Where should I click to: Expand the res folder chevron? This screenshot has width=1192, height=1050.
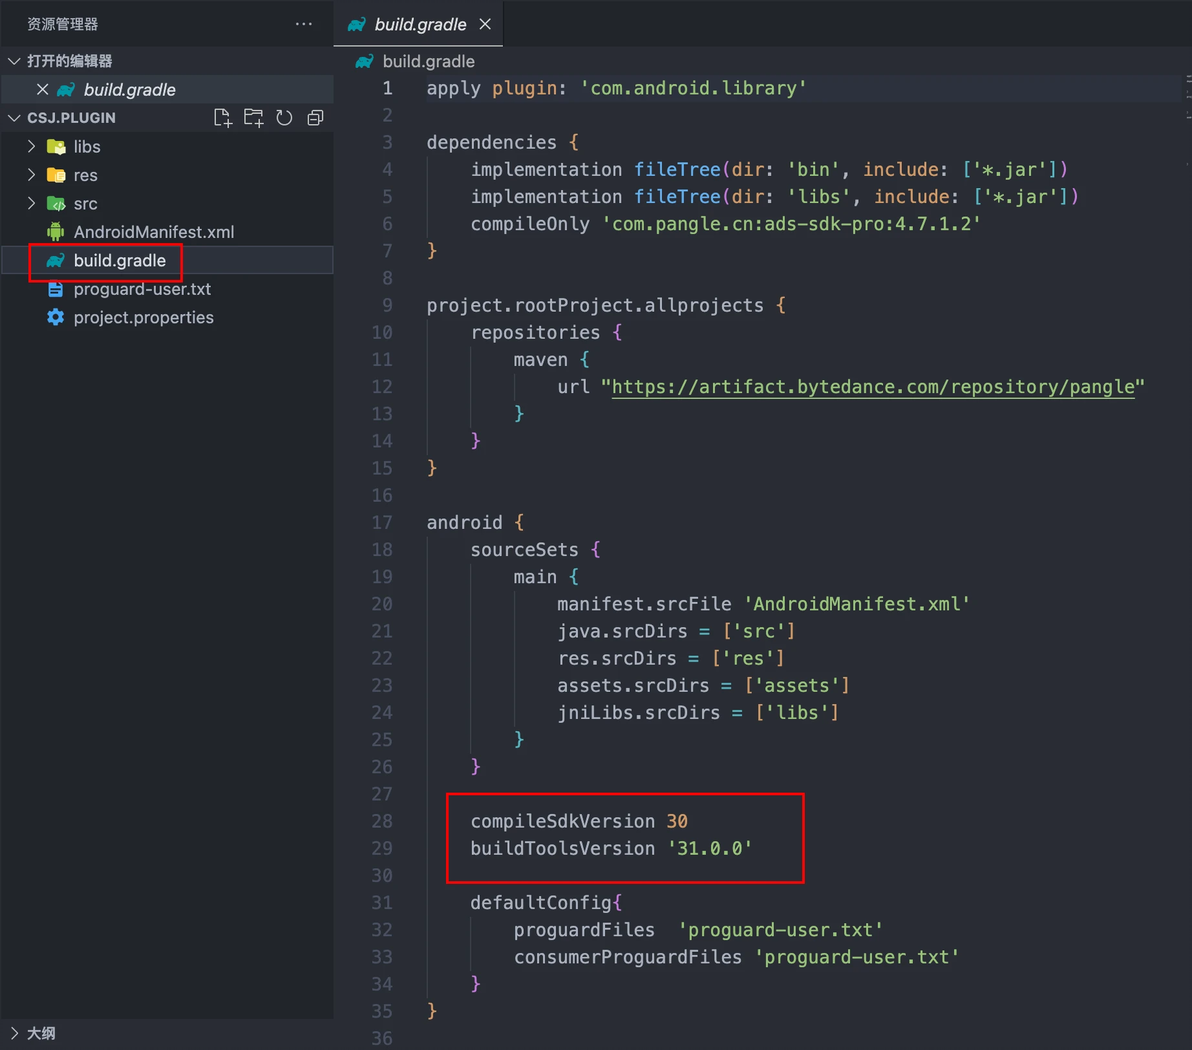pyautogui.click(x=31, y=175)
